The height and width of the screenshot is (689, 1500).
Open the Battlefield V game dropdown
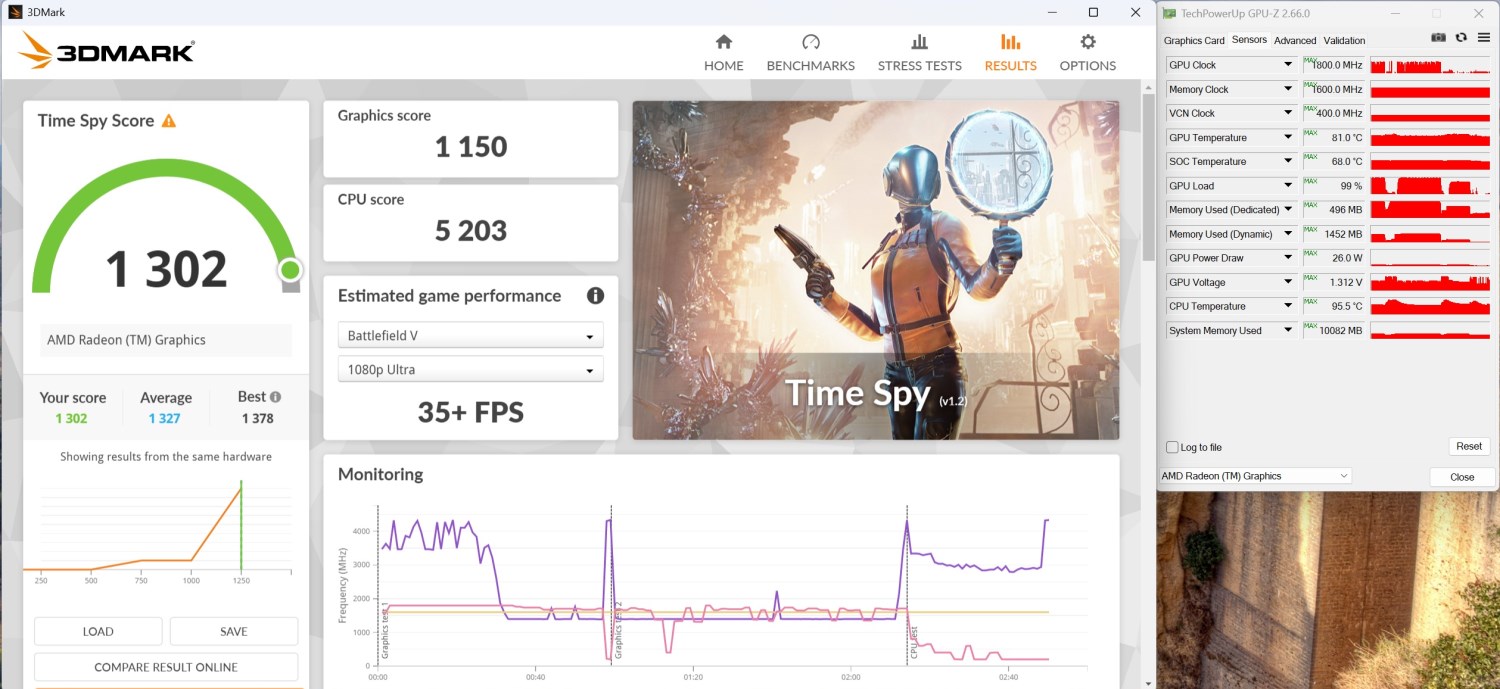point(471,336)
